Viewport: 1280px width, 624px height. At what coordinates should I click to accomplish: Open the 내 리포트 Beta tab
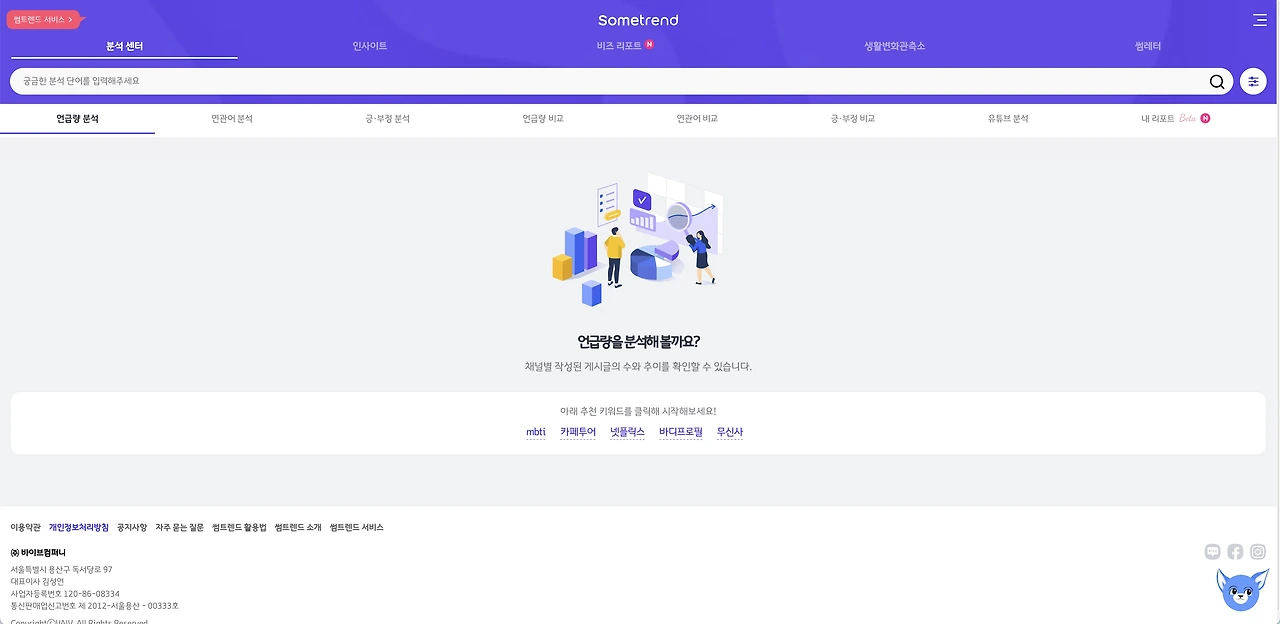pos(1168,117)
